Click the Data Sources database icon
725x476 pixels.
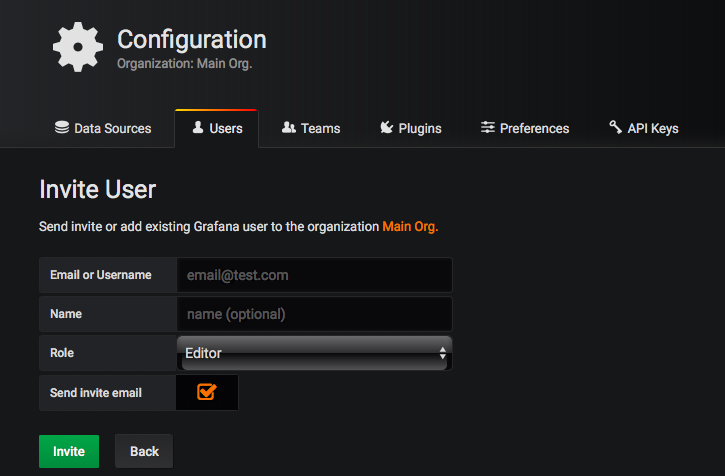click(61, 127)
